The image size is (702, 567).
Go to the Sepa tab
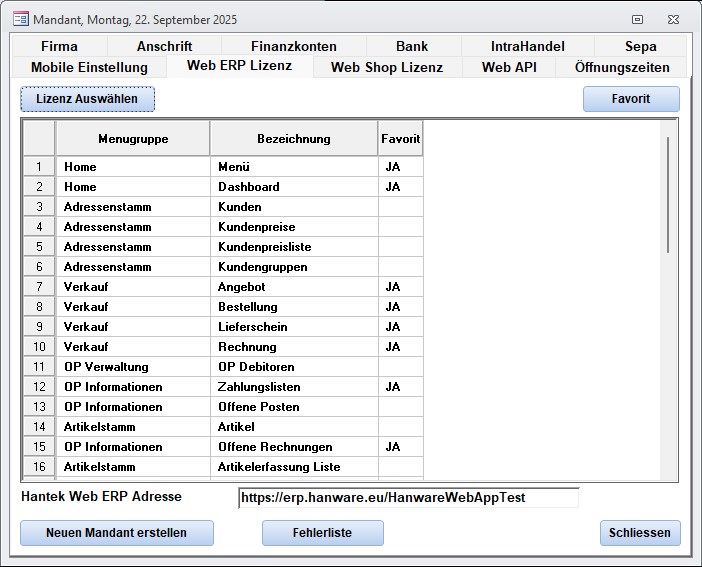tap(640, 46)
